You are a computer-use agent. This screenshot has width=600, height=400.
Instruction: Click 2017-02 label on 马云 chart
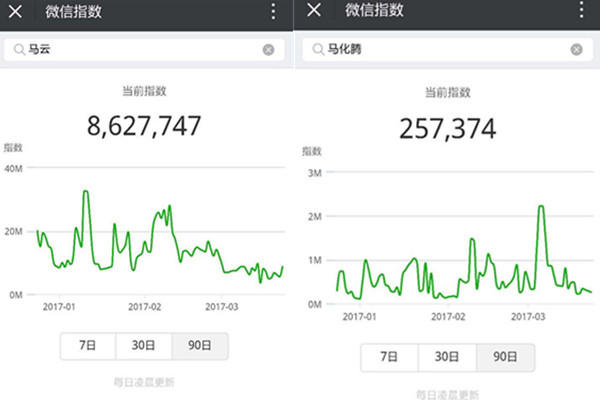(145, 307)
